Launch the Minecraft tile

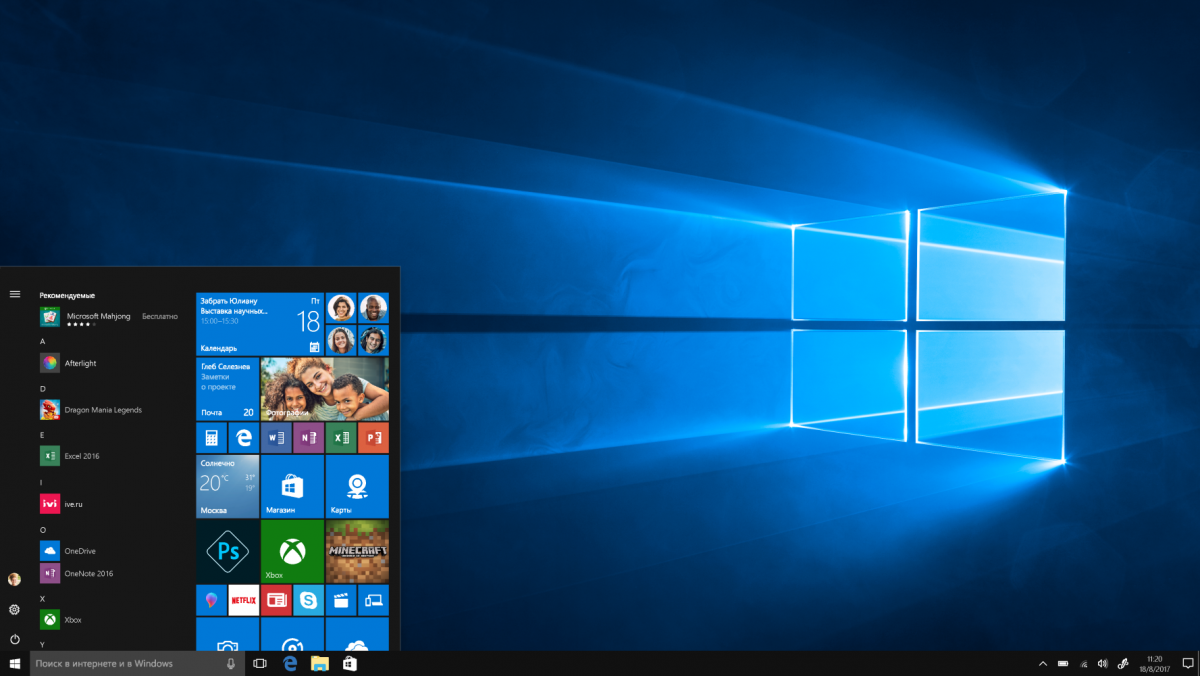pos(357,551)
